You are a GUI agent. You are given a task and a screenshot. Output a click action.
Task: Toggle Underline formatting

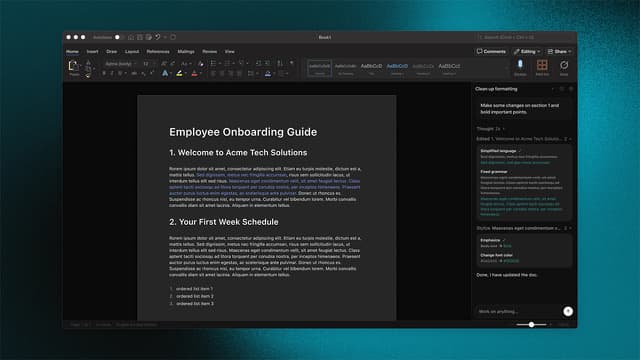tap(120, 73)
